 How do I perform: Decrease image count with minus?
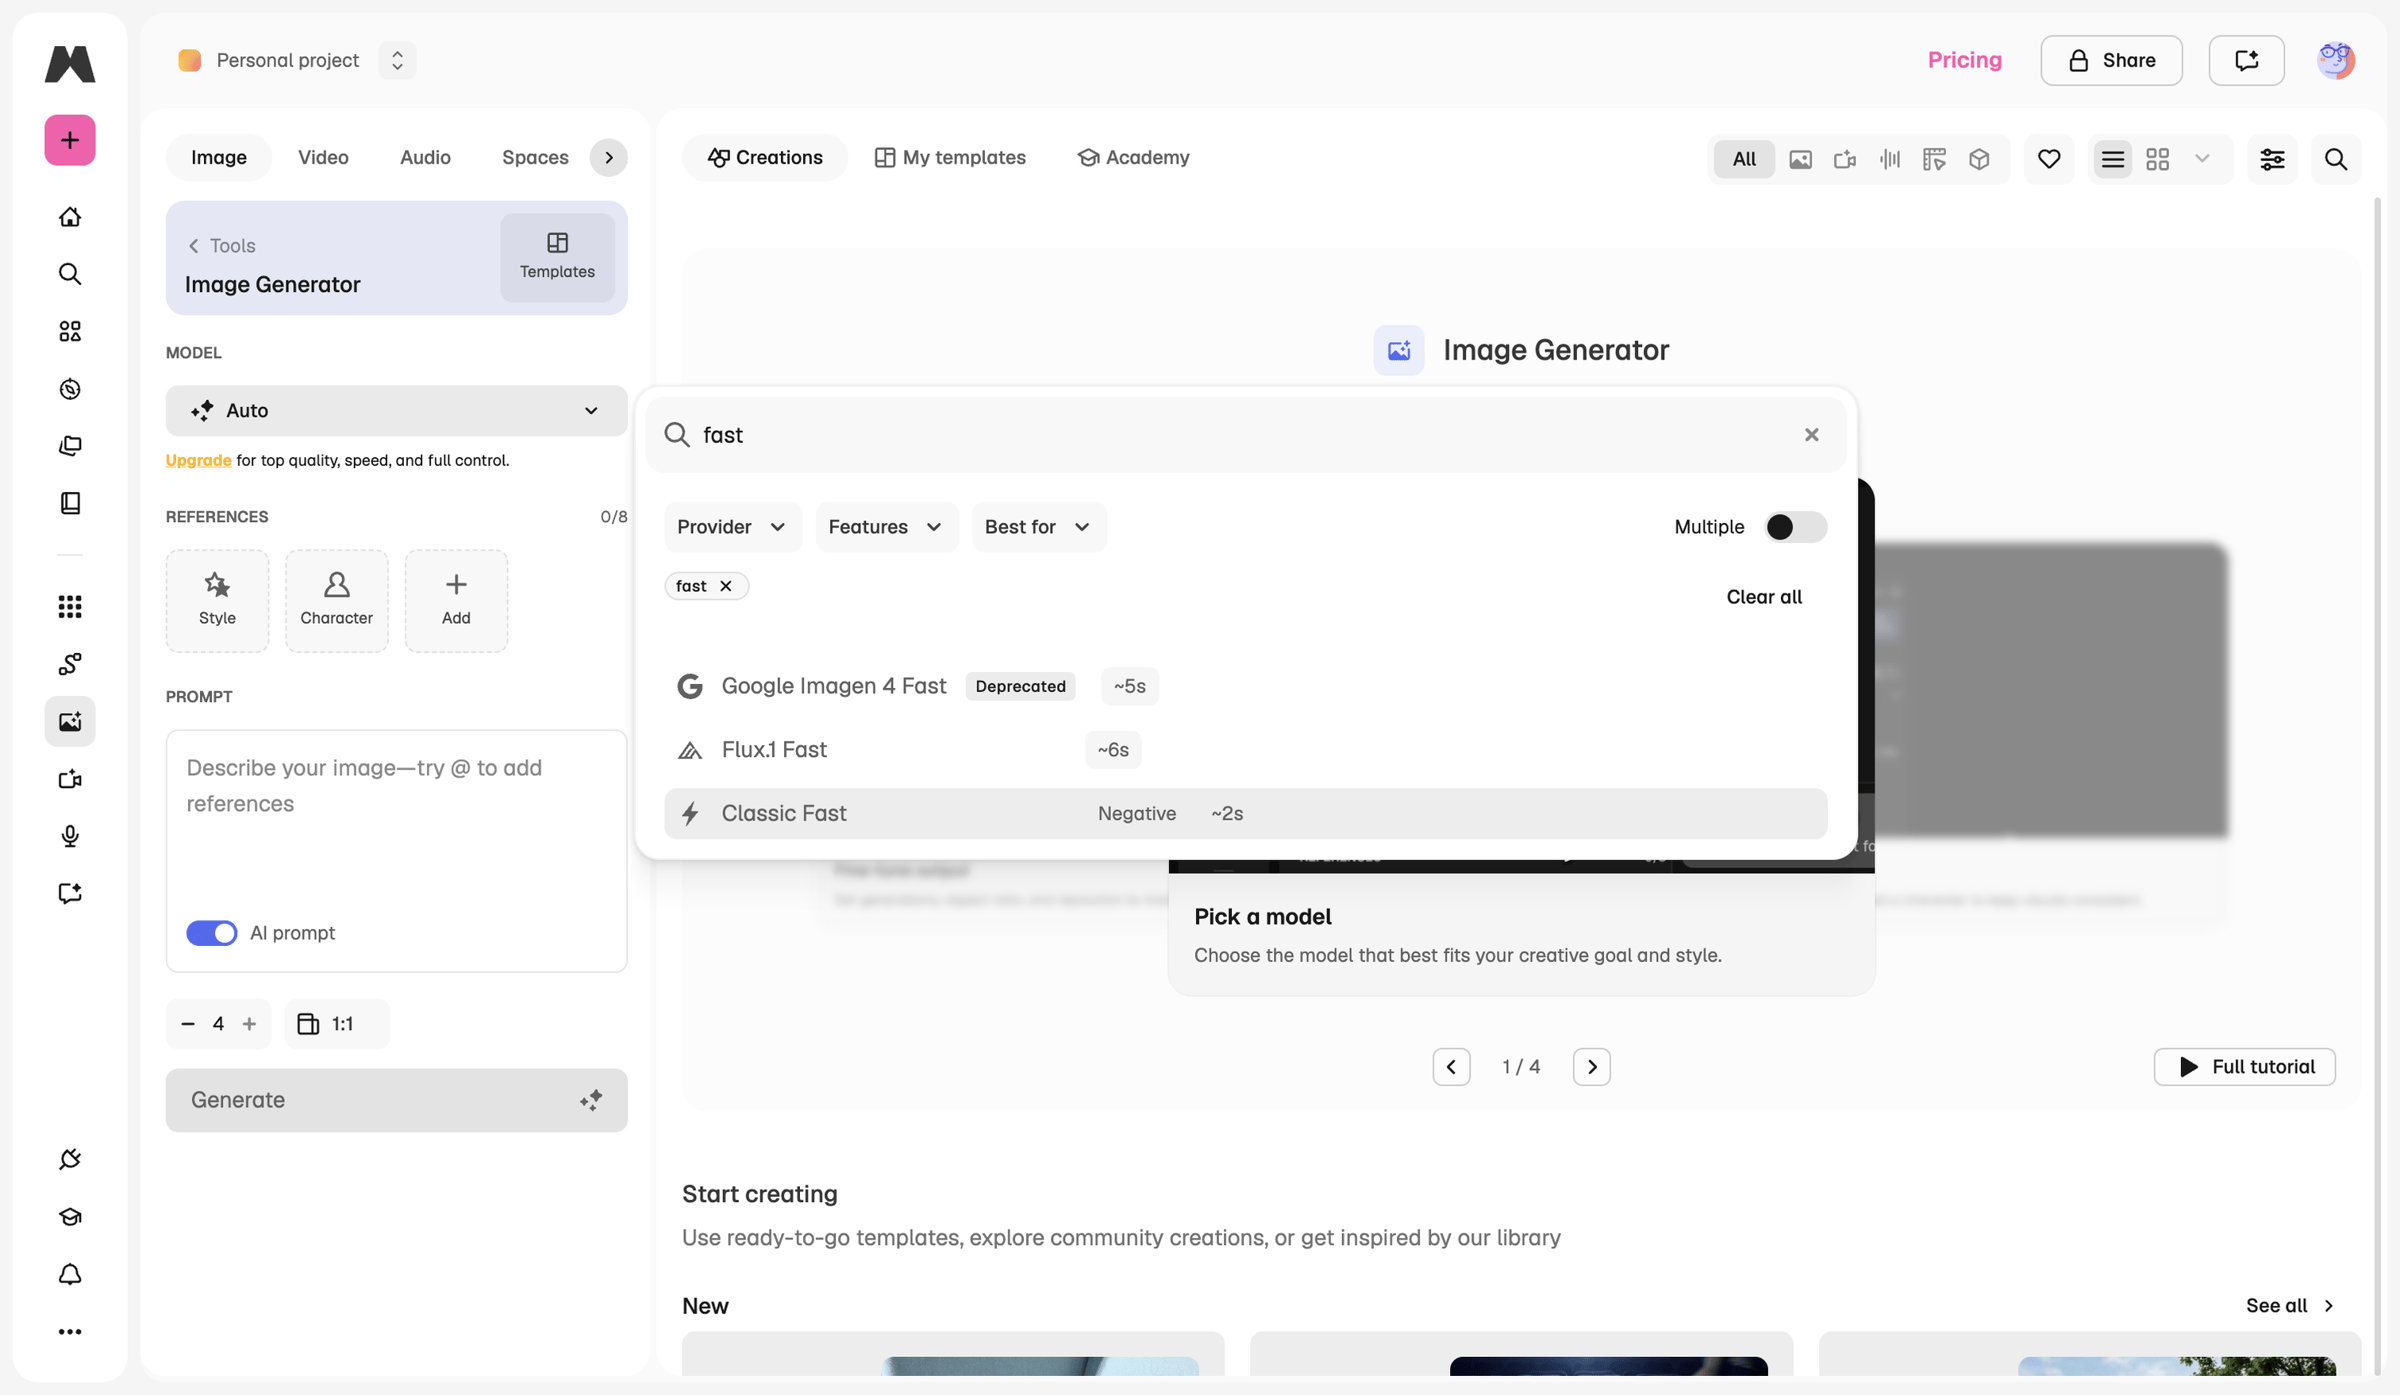(x=188, y=1023)
